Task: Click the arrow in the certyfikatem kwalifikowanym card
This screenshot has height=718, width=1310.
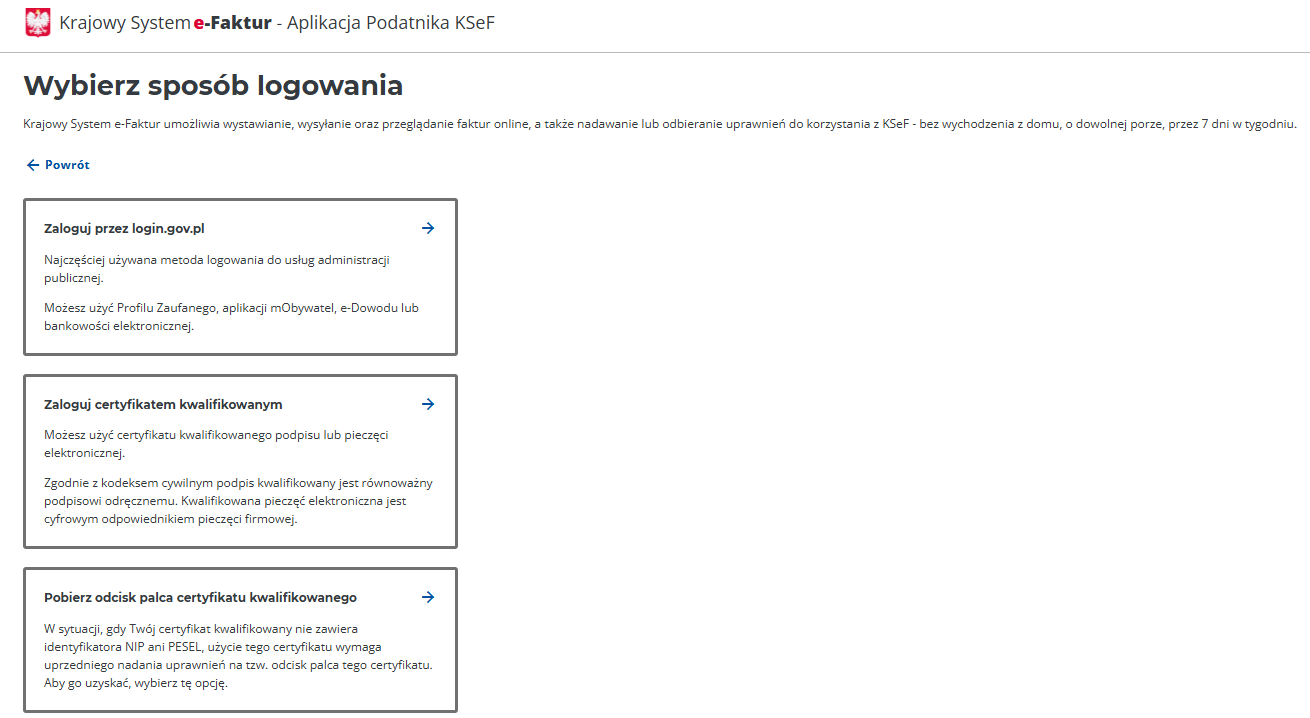Action: [428, 404]
